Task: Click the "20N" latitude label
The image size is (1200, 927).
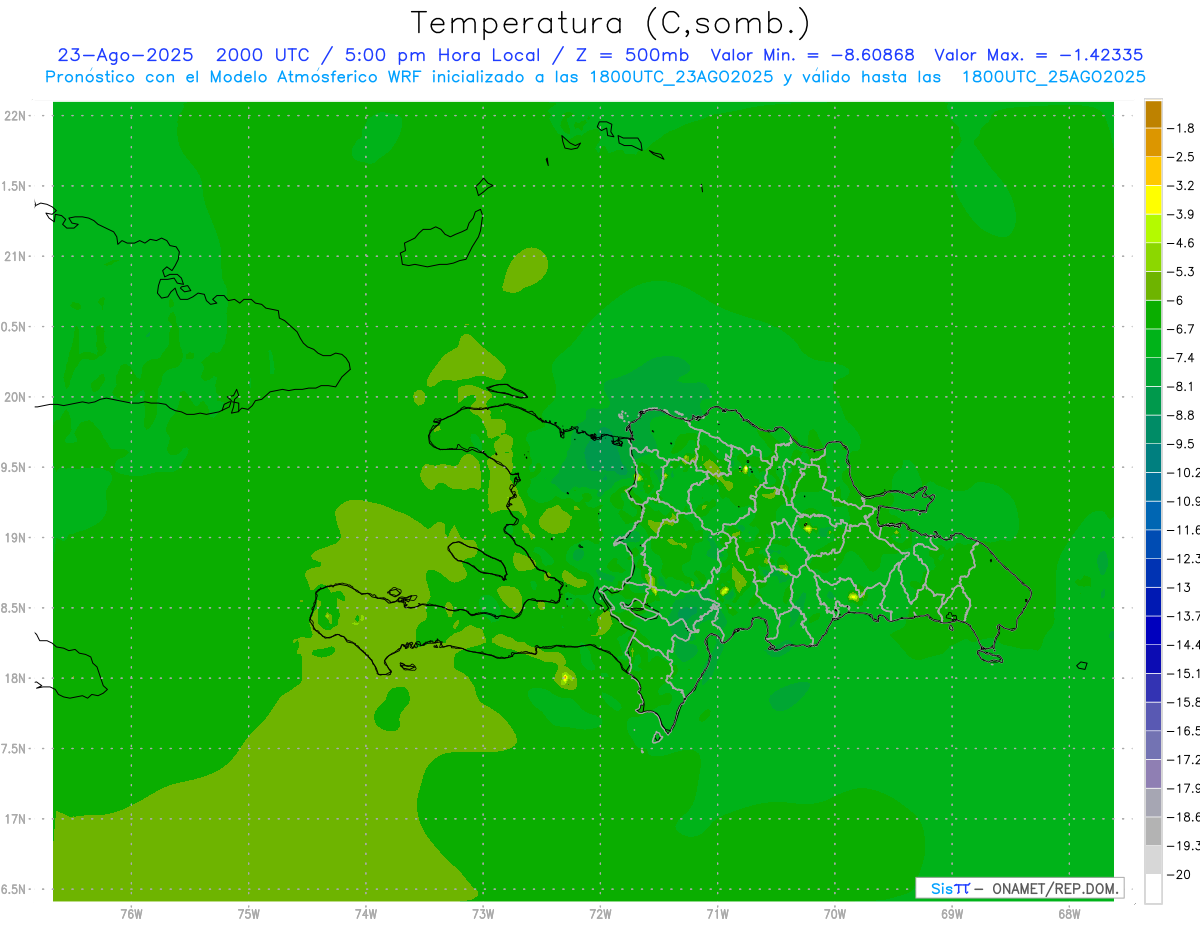Action: 15,398
